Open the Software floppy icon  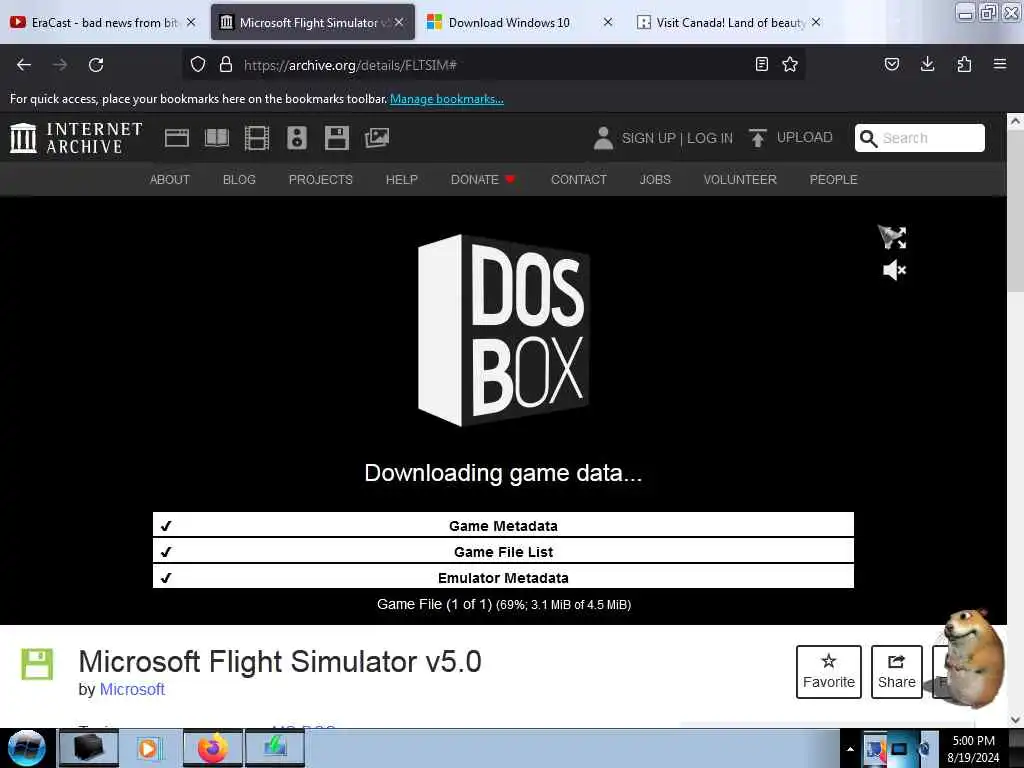point(337,138)
